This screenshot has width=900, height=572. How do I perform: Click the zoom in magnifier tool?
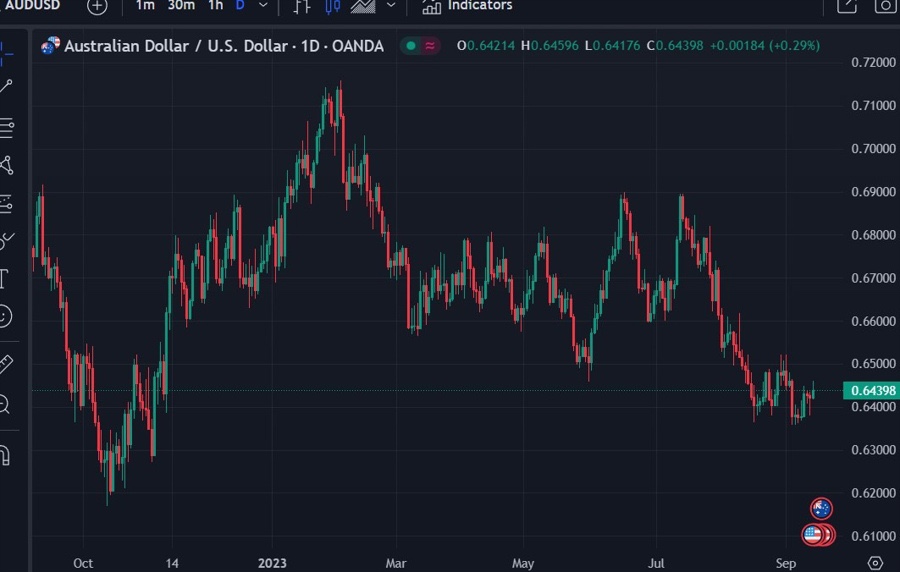click(5, 404)
